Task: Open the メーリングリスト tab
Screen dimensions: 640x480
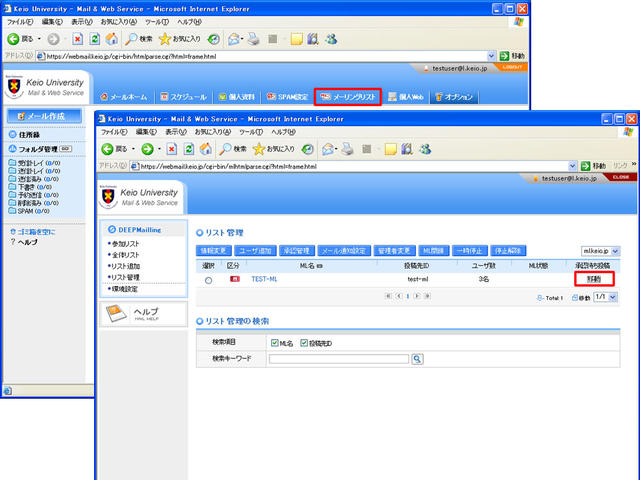Action: coord(346,96)
